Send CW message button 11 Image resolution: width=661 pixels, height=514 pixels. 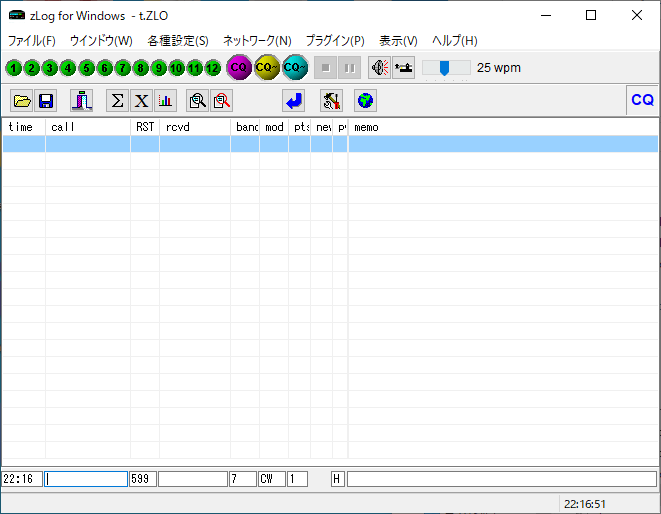click(x=195, y=68)
